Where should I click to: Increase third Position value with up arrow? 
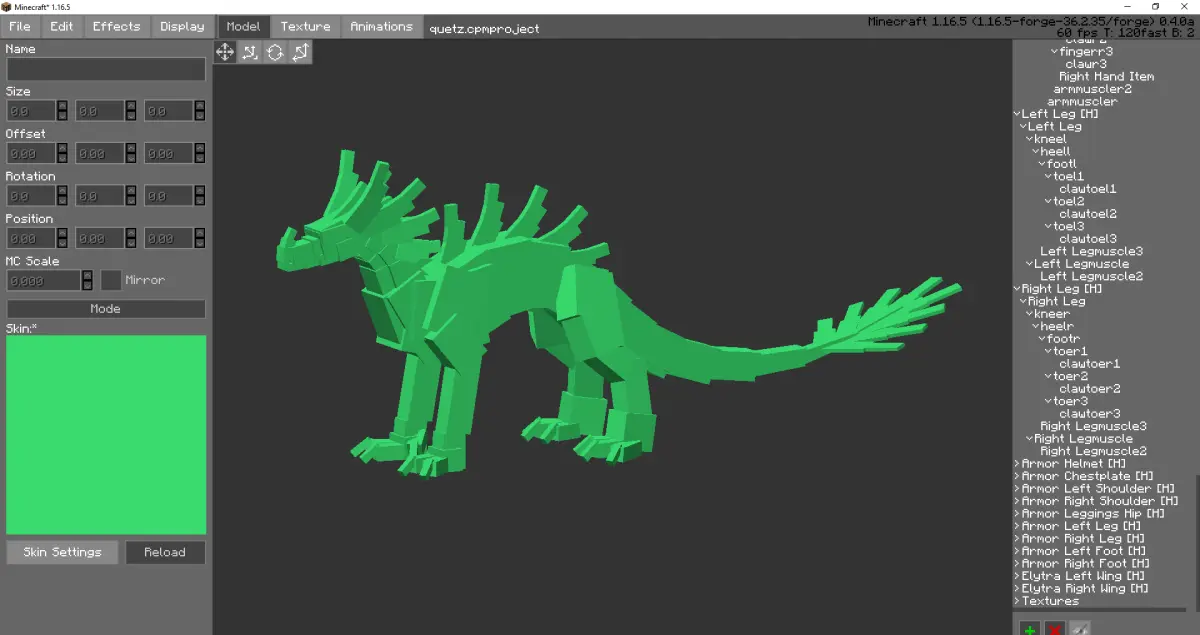click(x=200, y=234)
